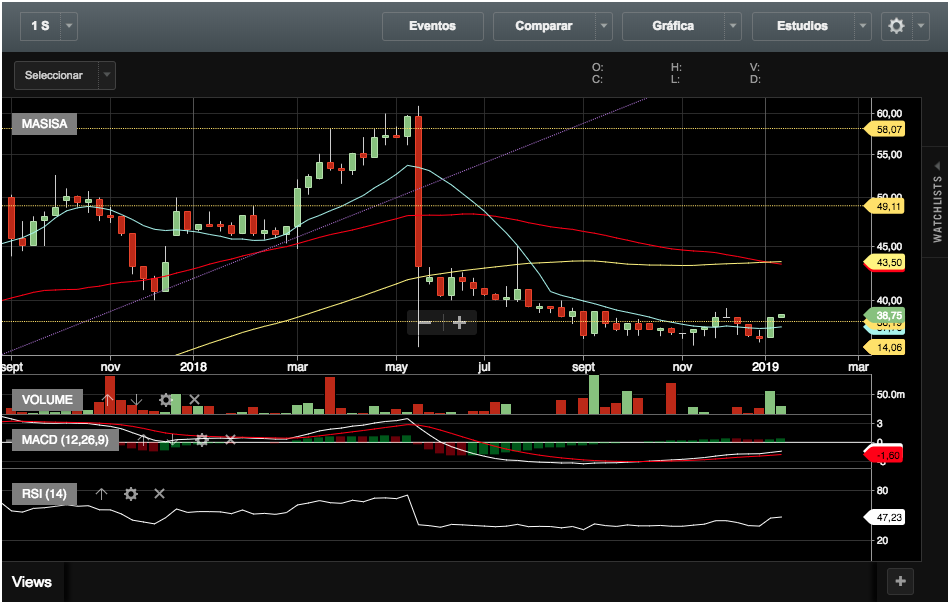
Task: Open the Estudios menu
Action: [803, 26]
